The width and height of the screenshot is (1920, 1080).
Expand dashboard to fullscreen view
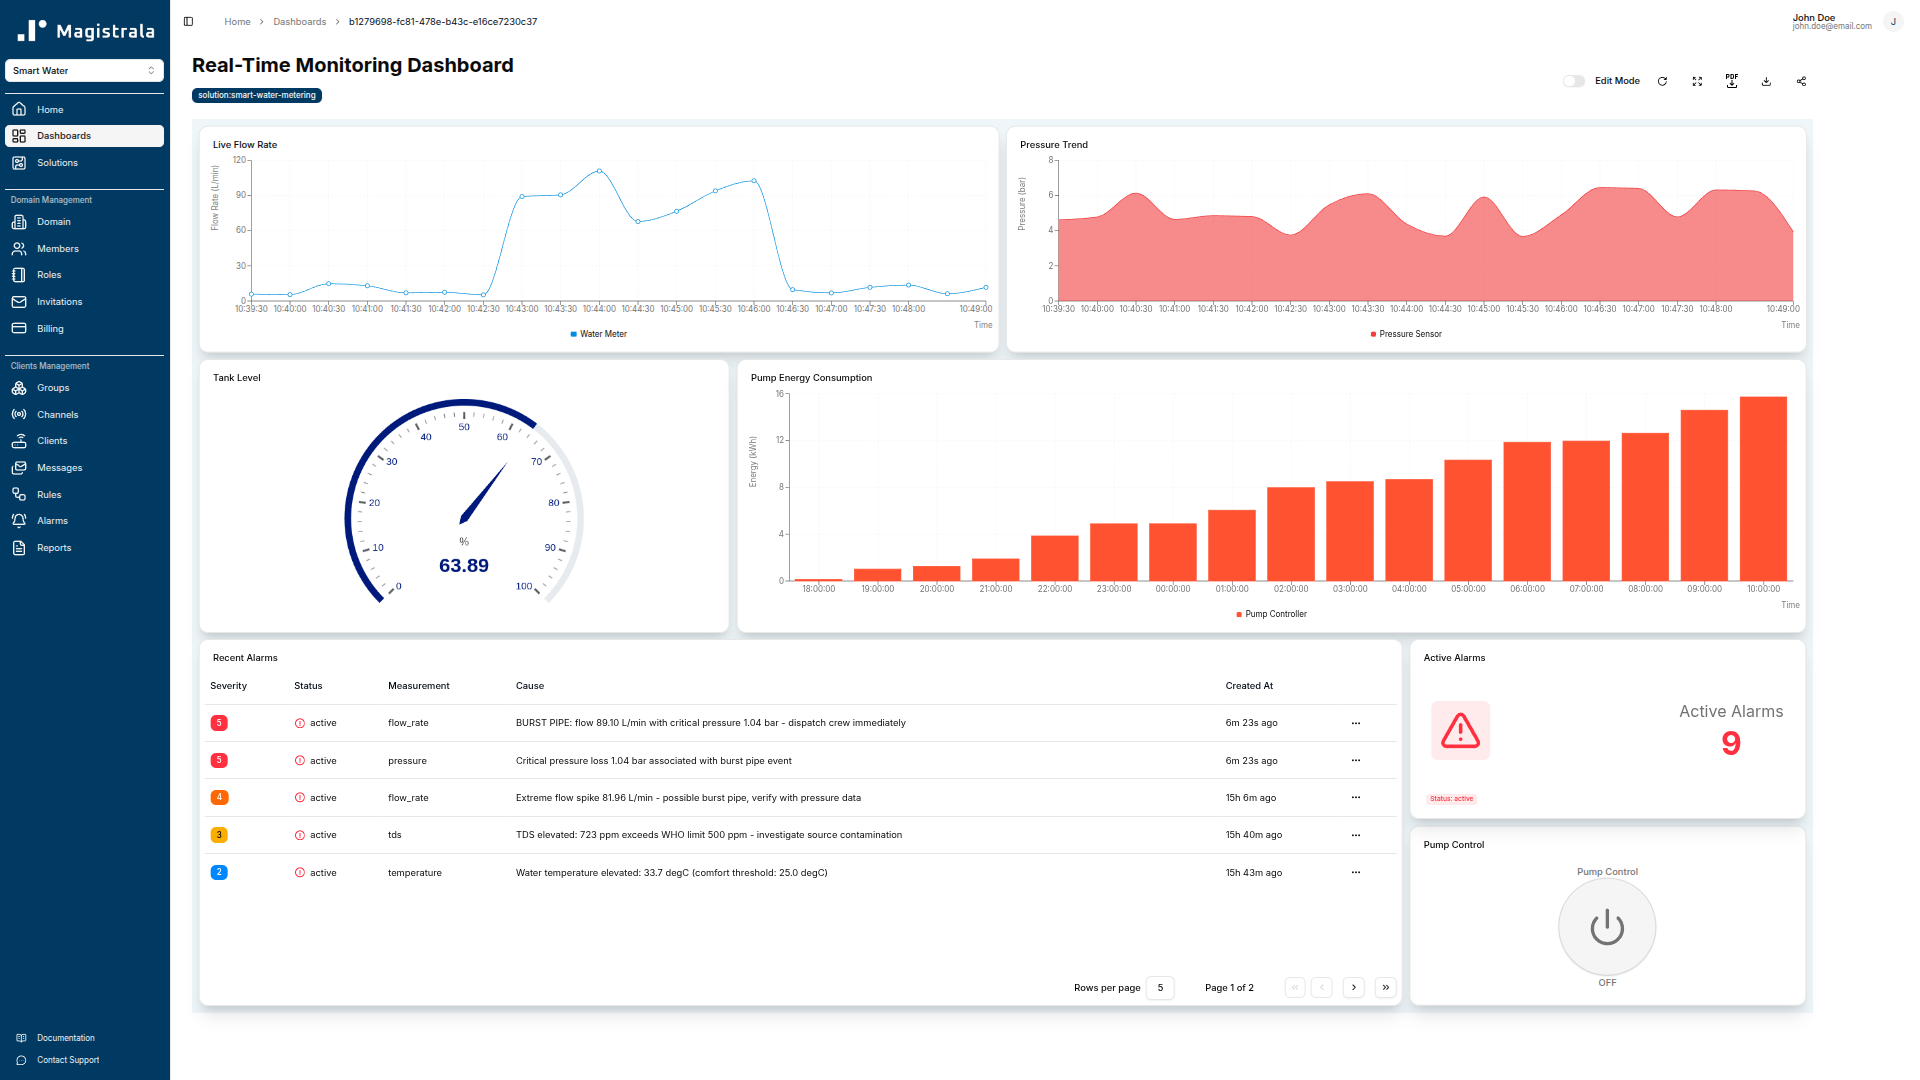click(1697, 81)
